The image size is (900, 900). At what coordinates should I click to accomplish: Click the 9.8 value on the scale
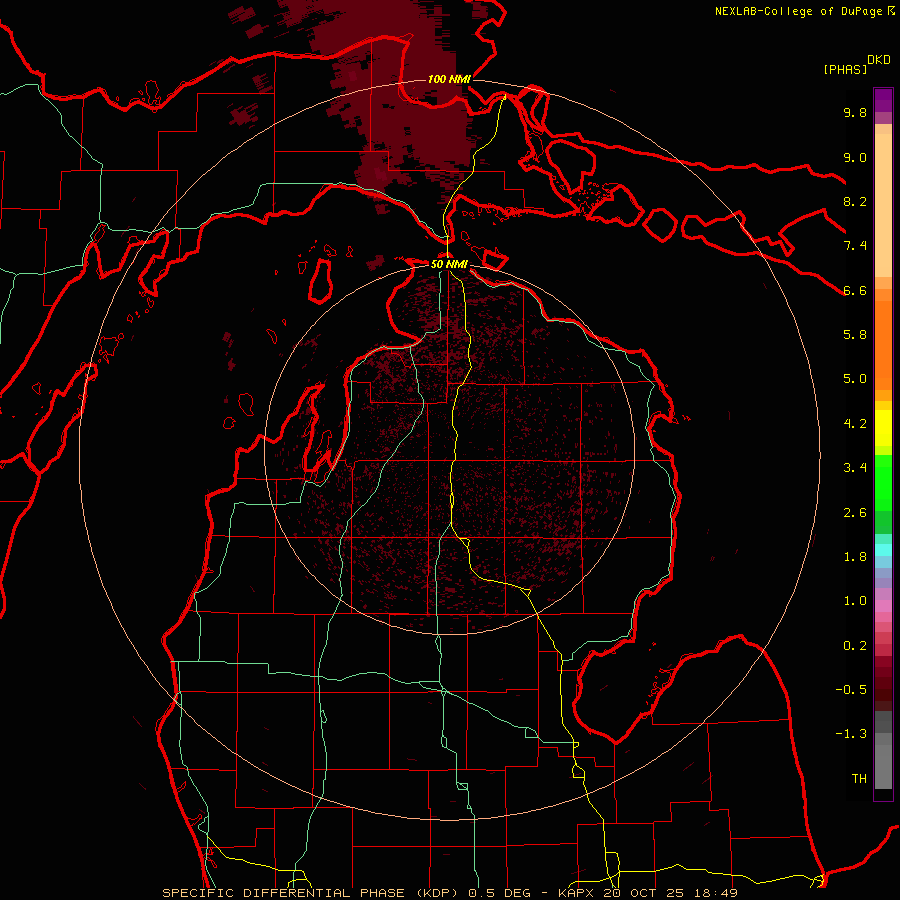(x=855, y=112)
